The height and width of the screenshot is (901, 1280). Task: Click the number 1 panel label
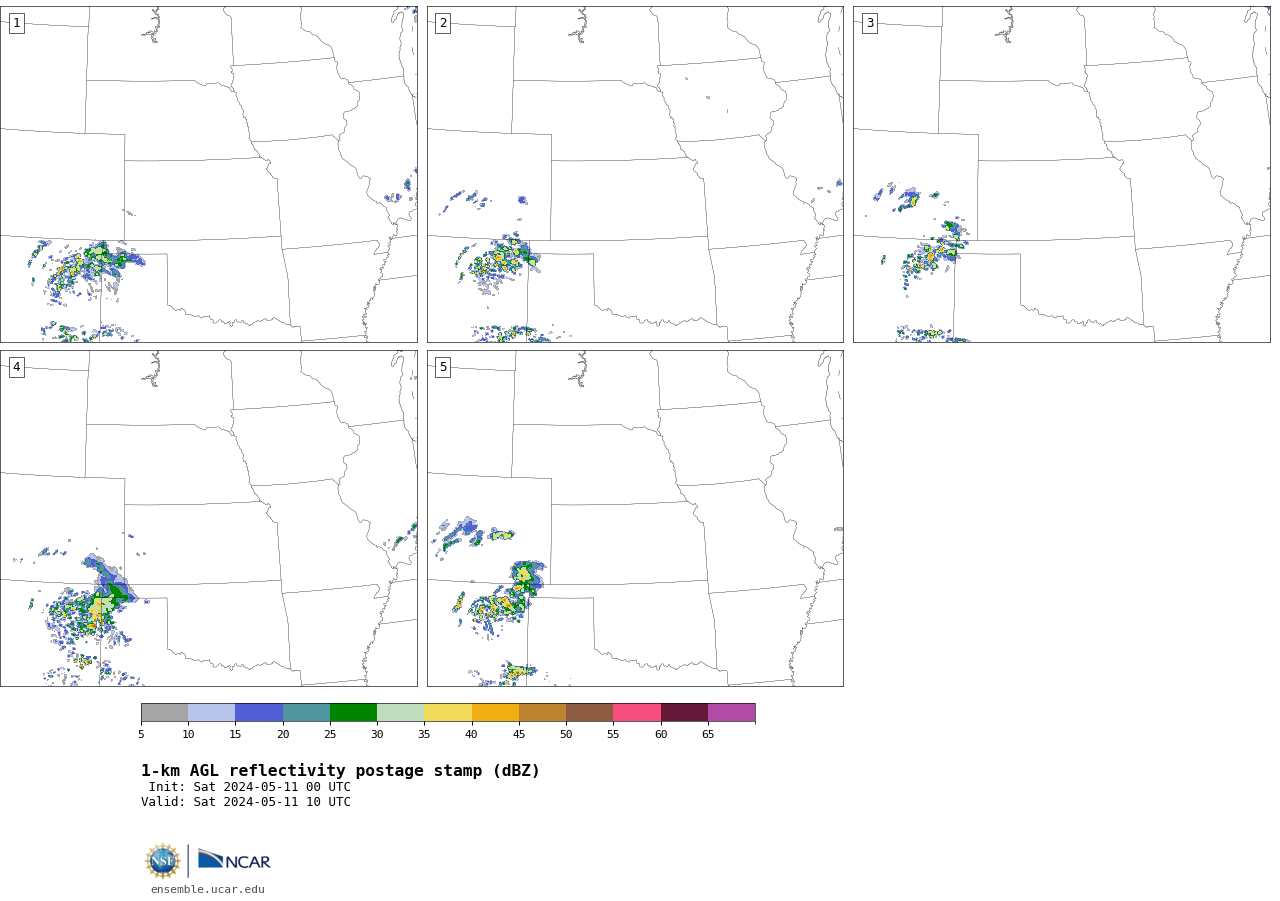pyautogui.click(x=16, y=23)
